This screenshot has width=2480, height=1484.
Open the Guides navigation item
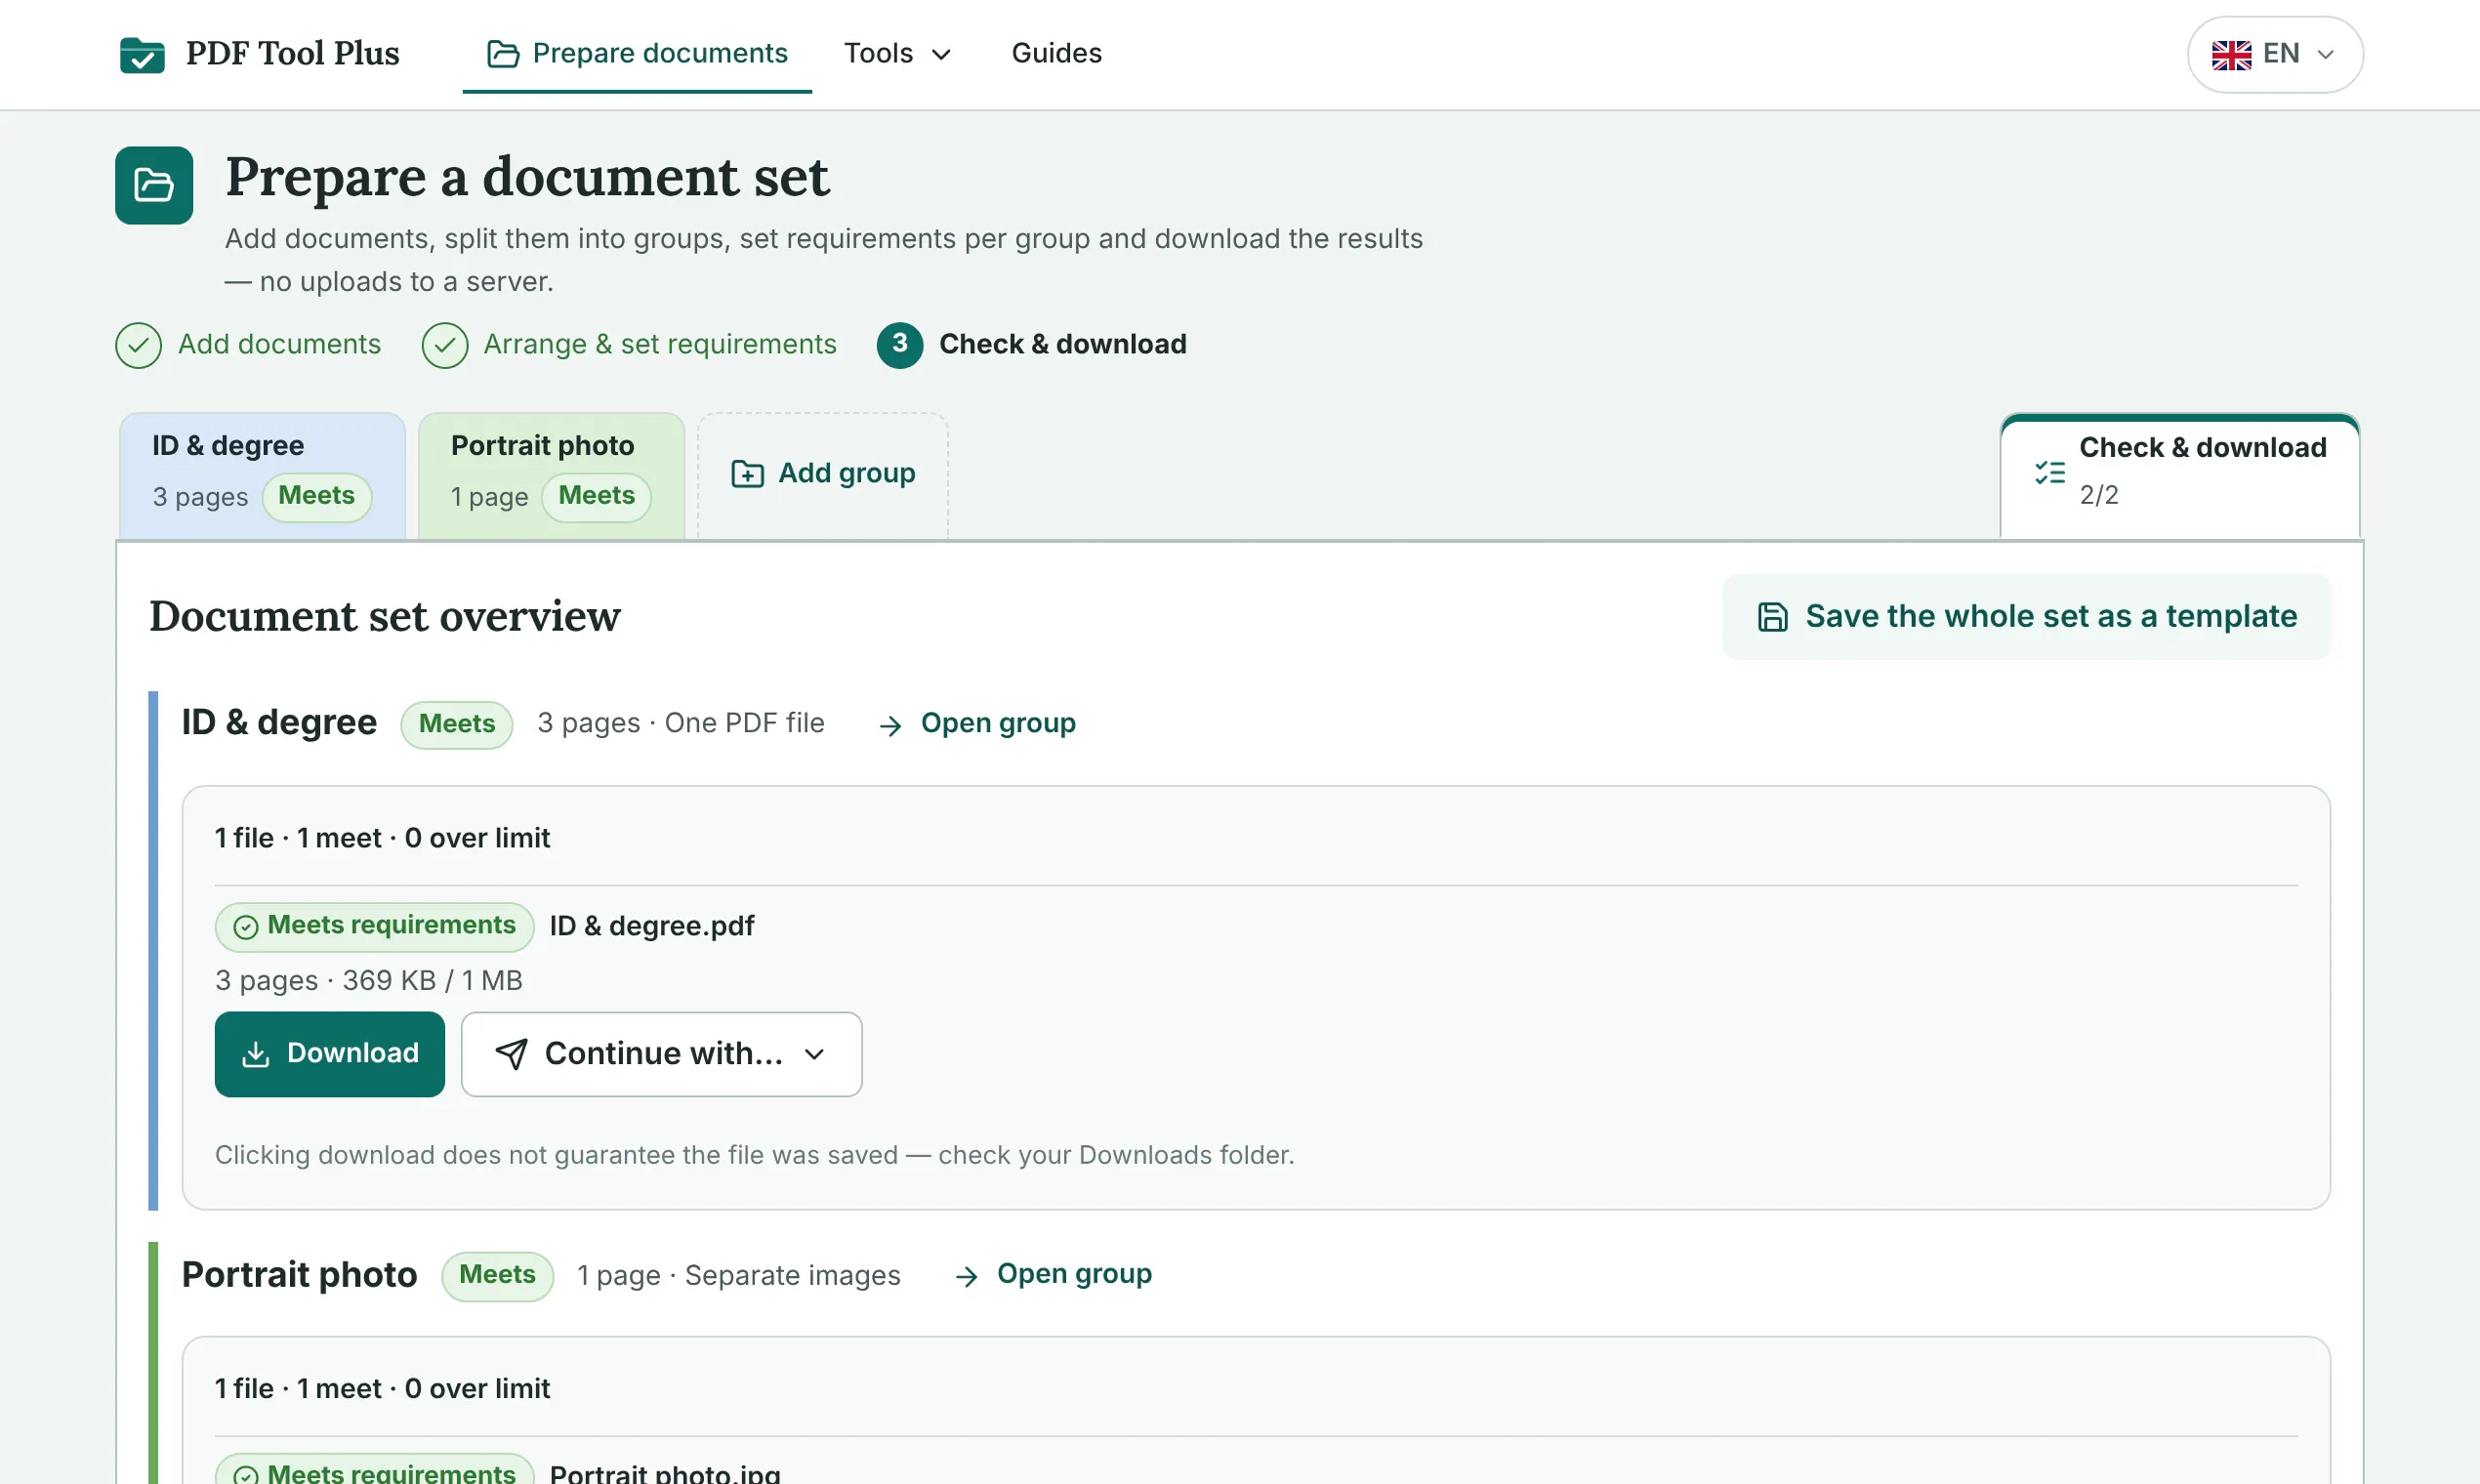(x=1056, y=53)
